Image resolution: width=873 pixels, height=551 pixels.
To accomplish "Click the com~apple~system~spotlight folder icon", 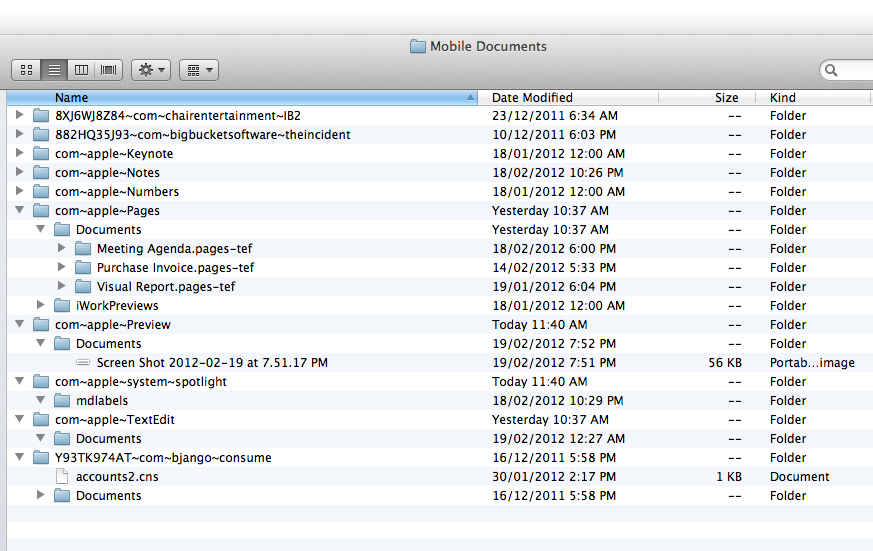I will tap(41, 381).
